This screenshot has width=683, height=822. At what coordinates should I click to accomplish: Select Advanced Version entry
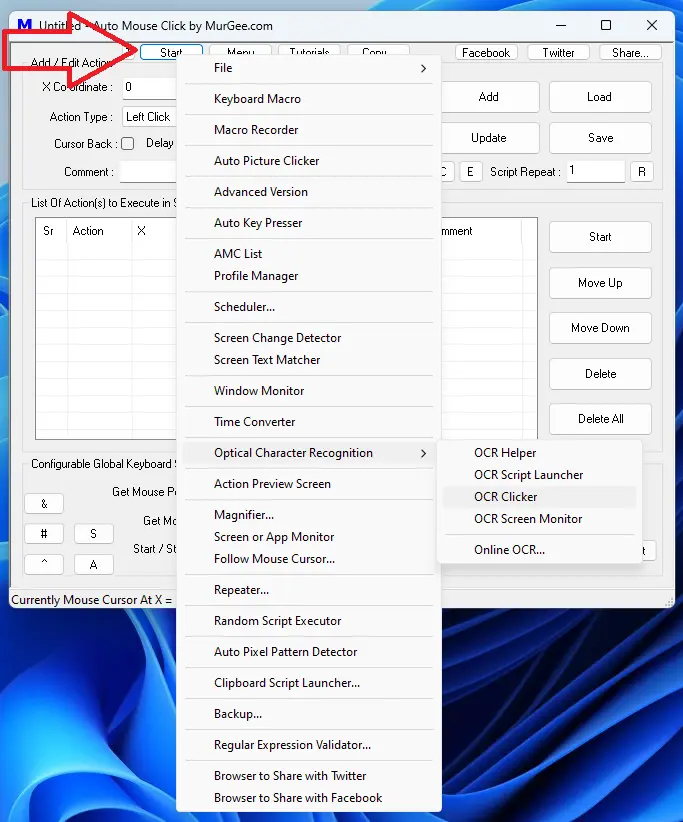[309, 192]
